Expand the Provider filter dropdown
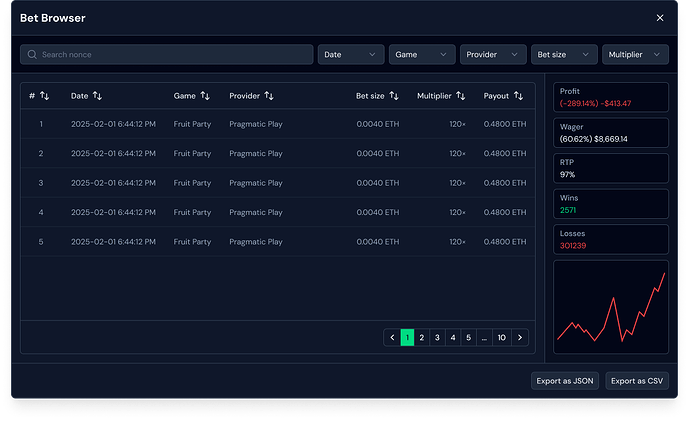 point(493,54)
